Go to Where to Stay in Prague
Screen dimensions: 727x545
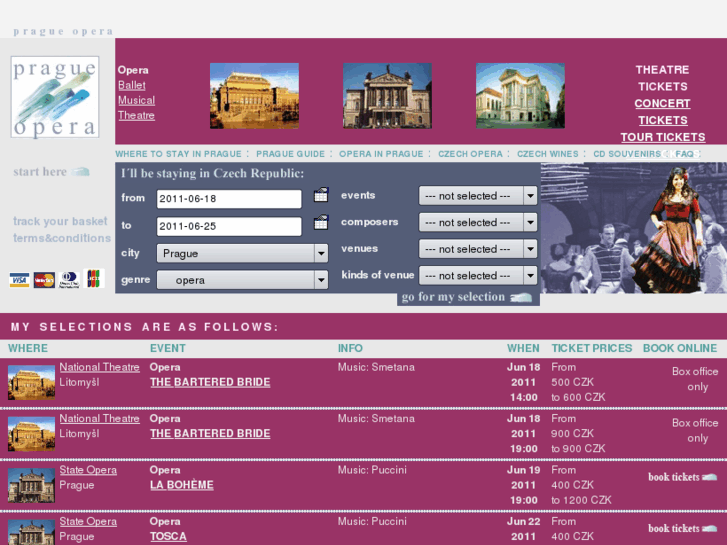(x=179, y=154)
